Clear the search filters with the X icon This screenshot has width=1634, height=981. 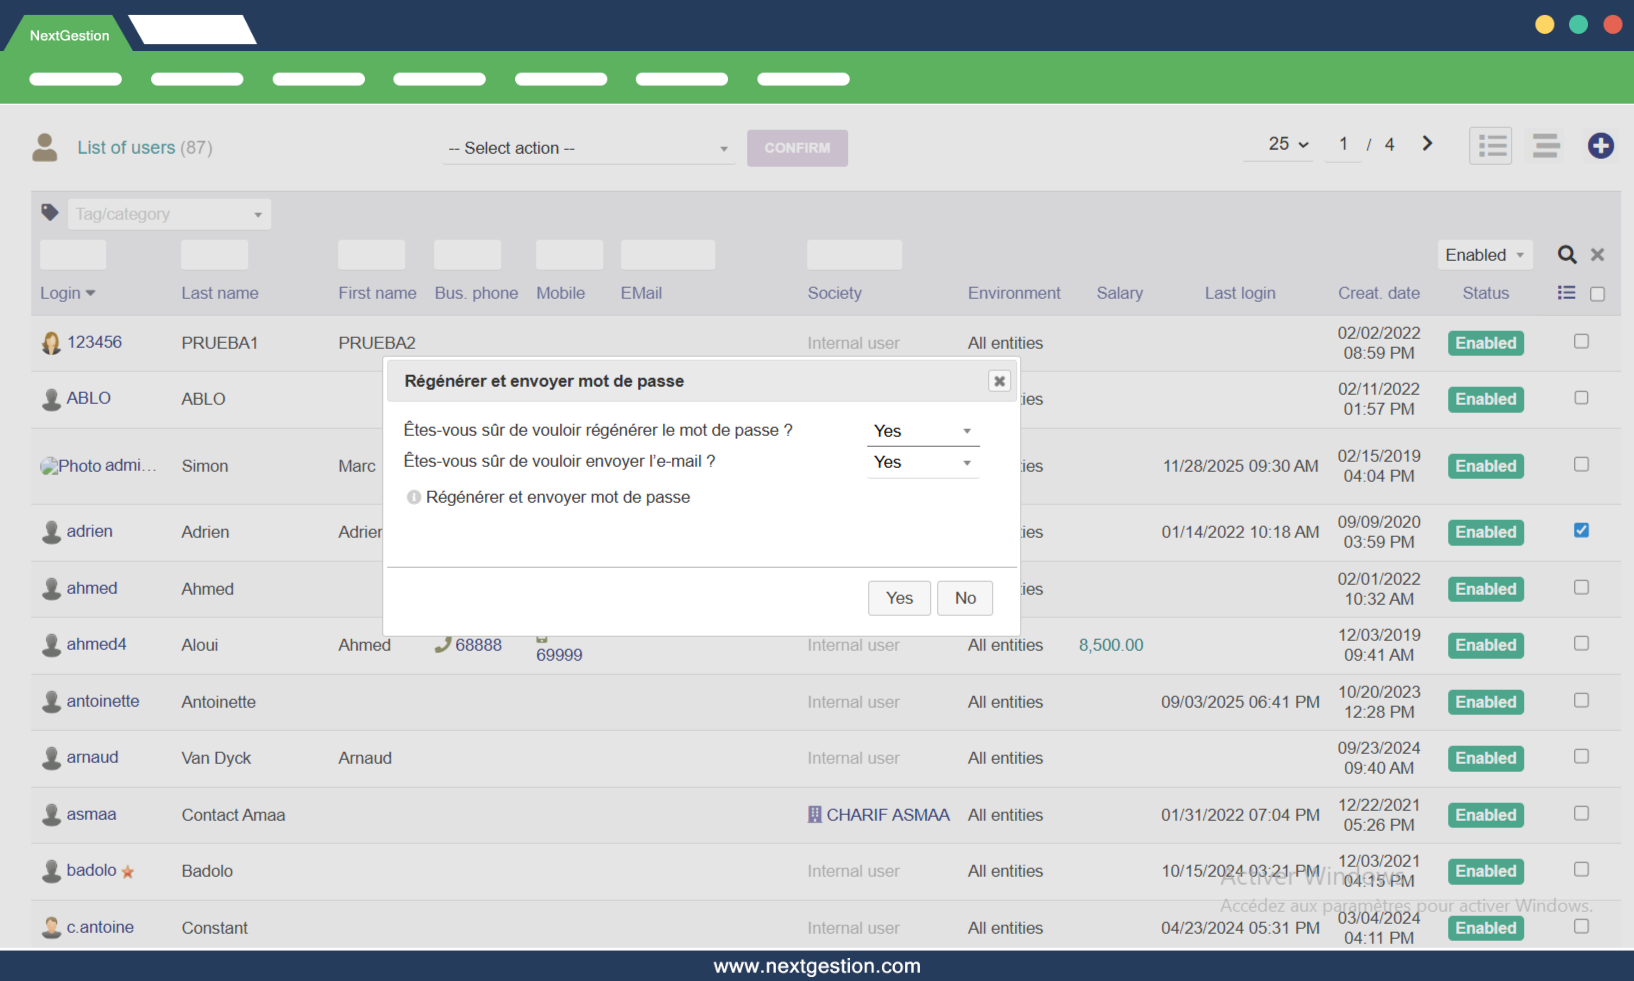coord(1598,255)
